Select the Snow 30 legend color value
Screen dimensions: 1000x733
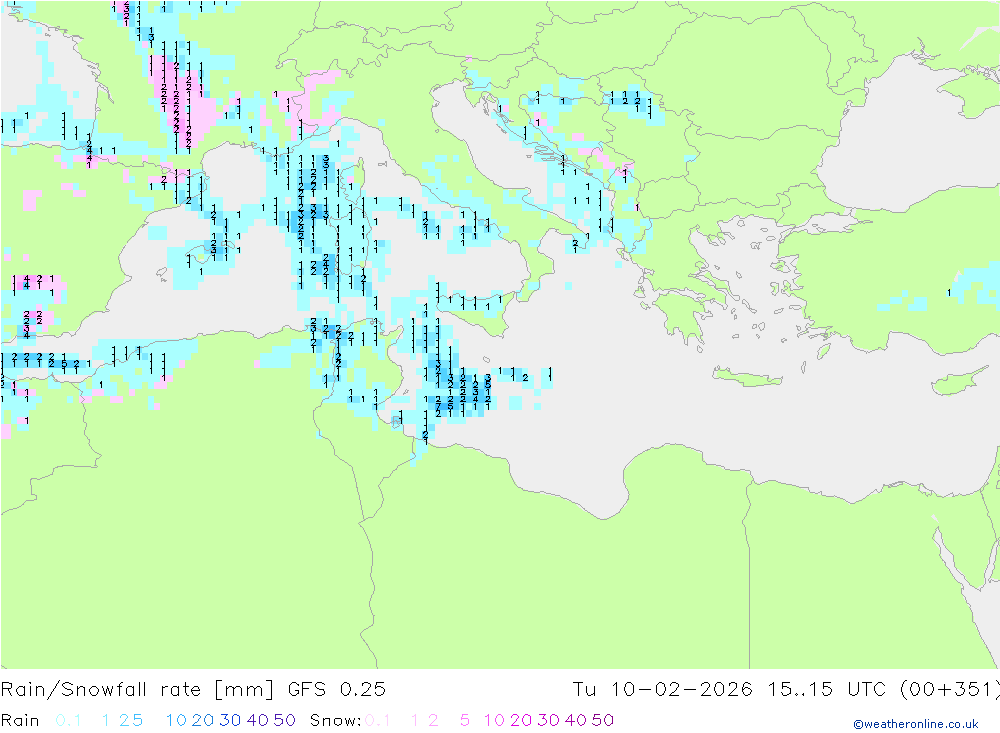pos(548,720)
